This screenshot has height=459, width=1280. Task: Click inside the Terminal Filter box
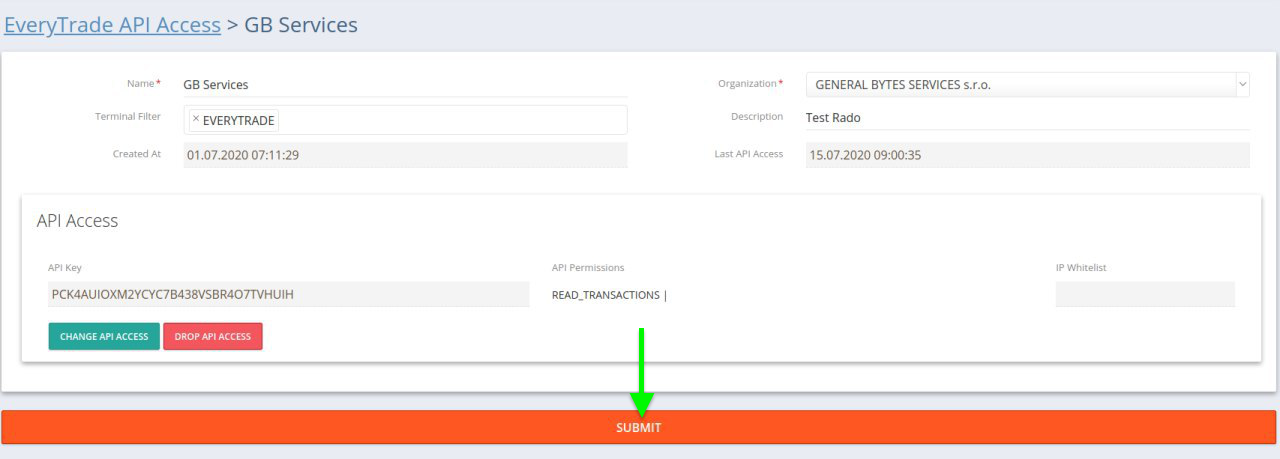click(x=405, y=120)
